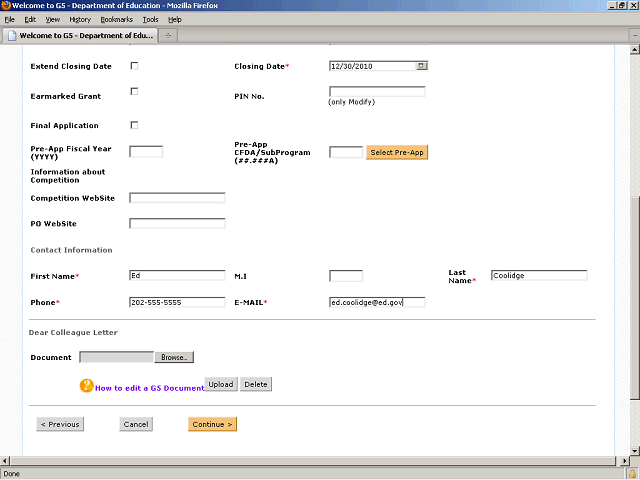
Task: Proceed with the Continue button
Action: click(x=212, y=424)
